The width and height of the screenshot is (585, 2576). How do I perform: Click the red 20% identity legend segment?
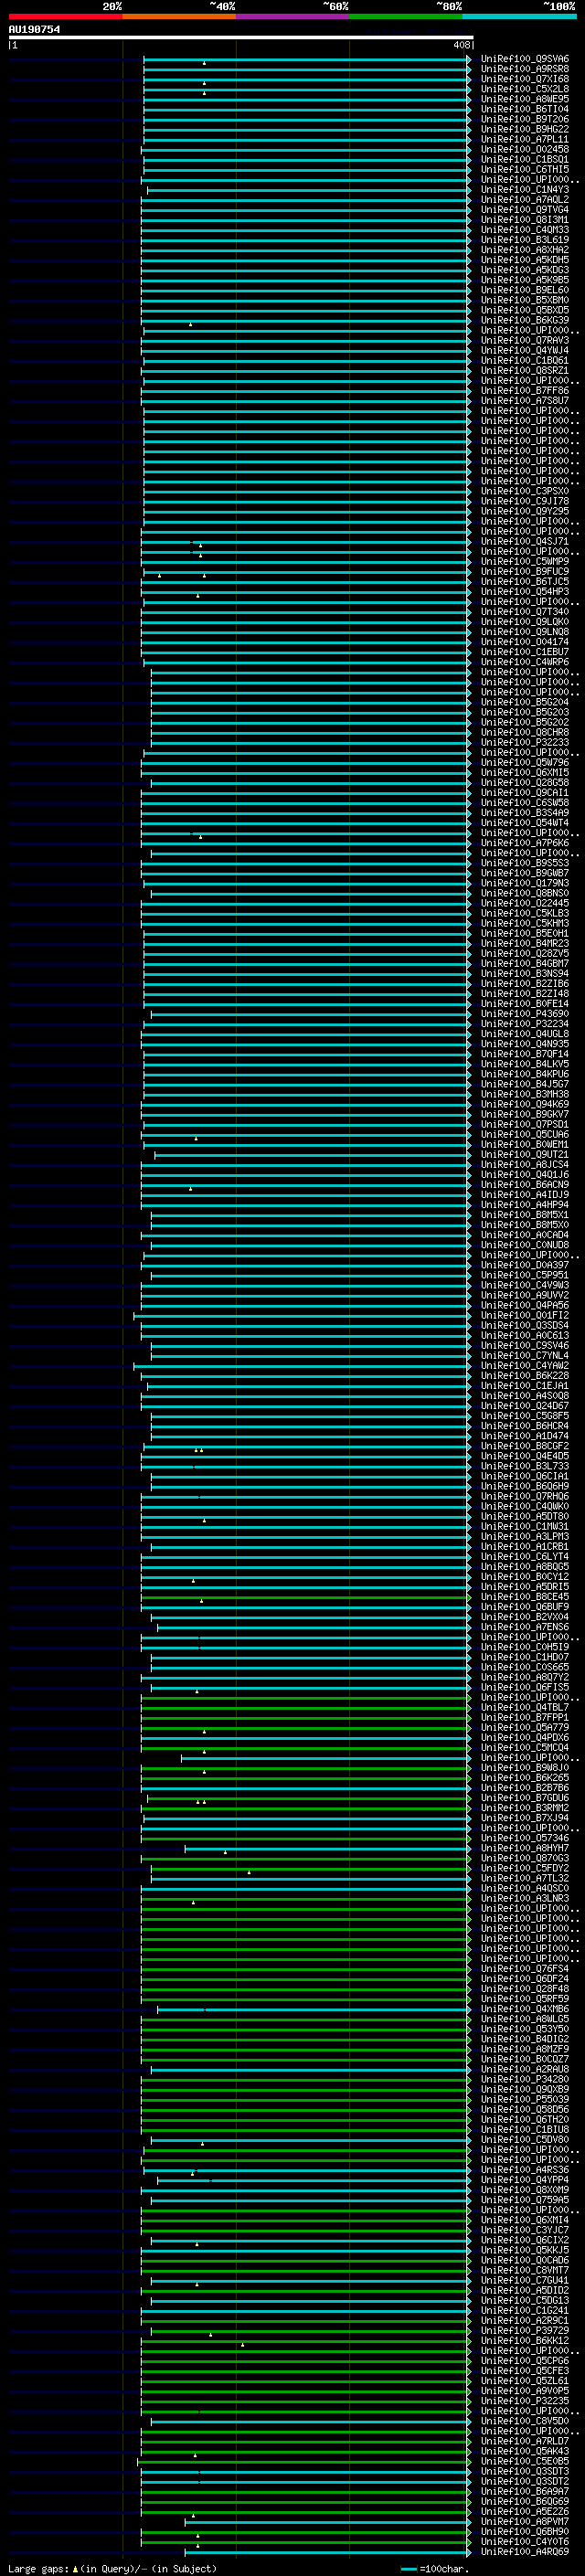click(65, 16)
